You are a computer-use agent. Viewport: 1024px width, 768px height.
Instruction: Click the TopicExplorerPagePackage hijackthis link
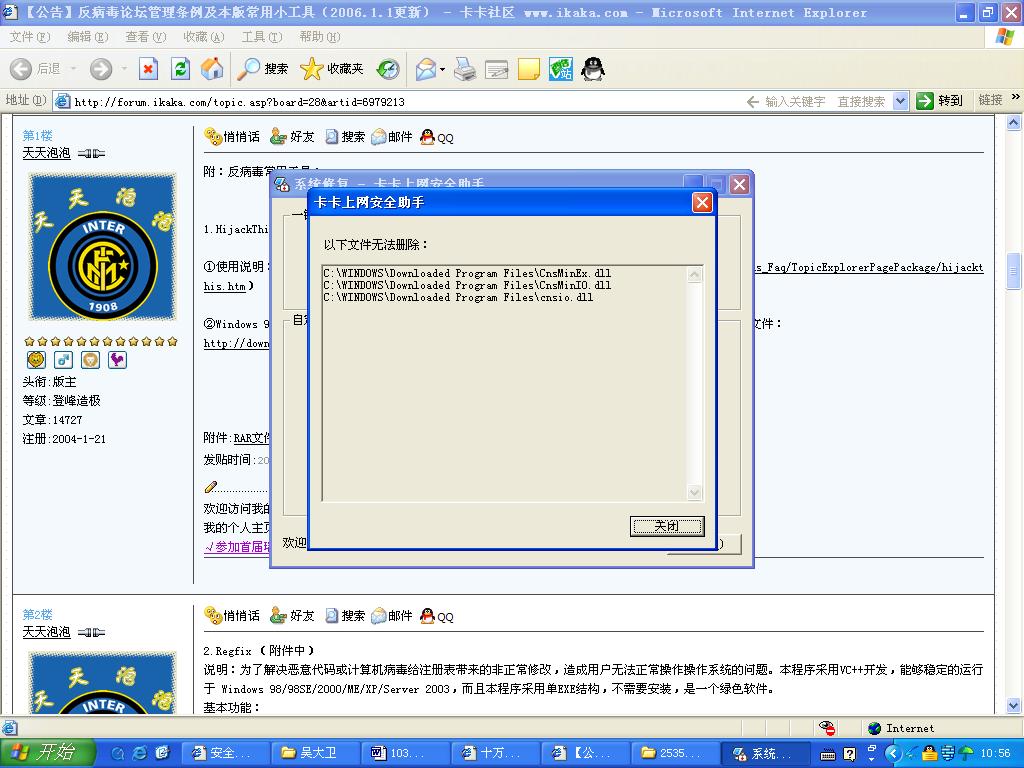[x=869, y=267]
